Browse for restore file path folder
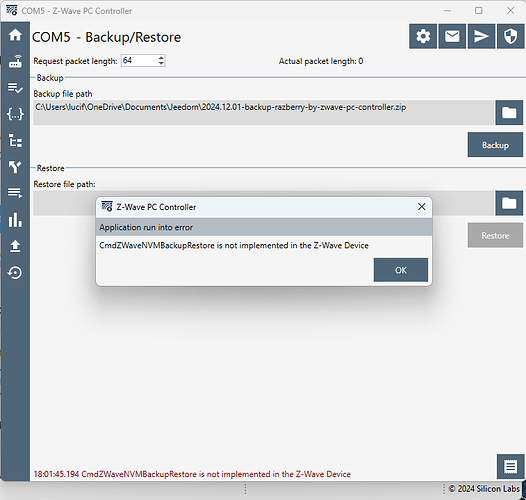The image size is (526, 500). (509, 203)
